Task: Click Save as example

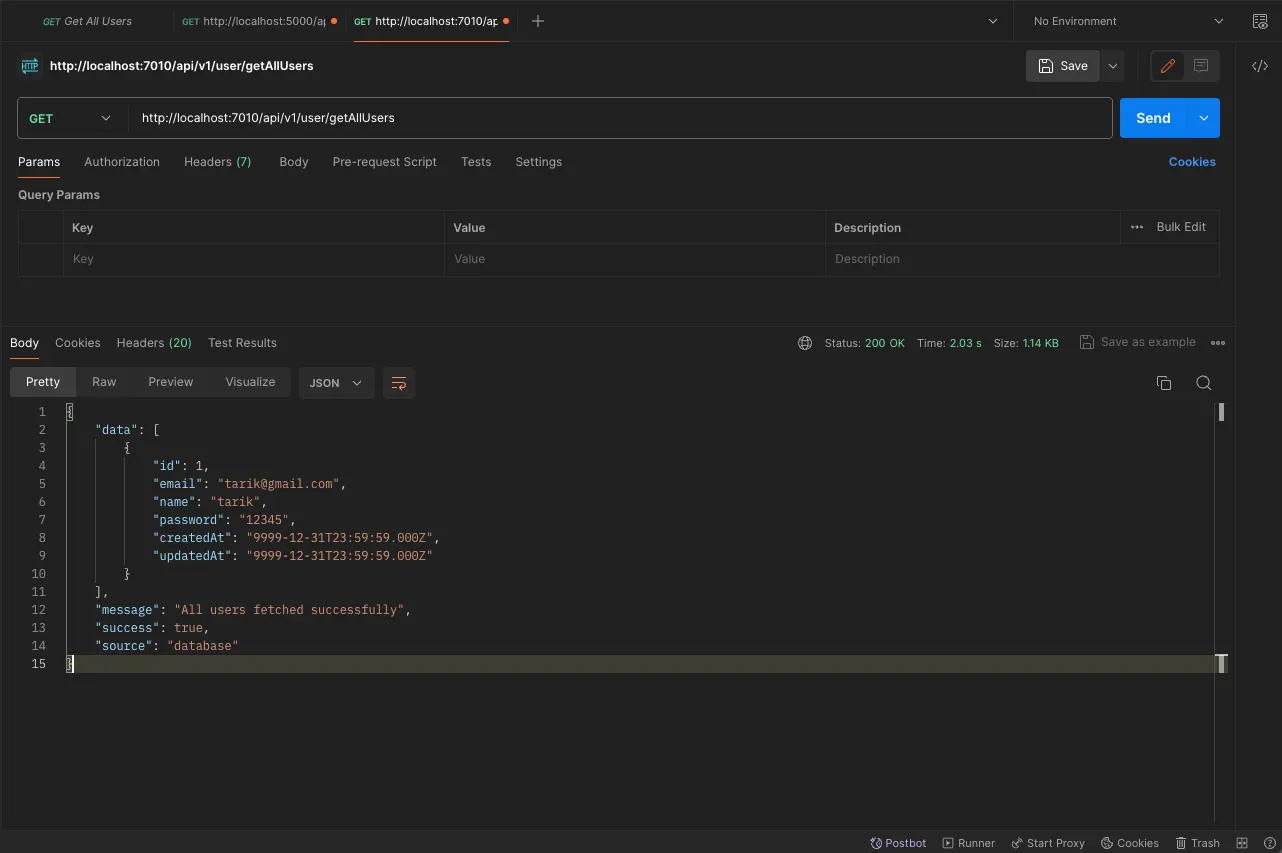Action: pos(1138,342)
